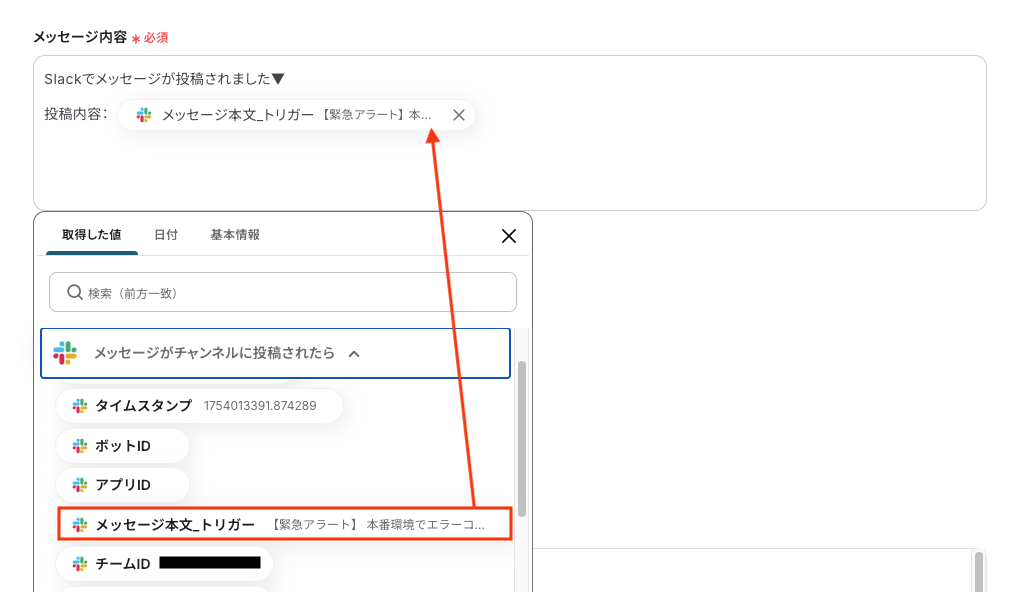Click Slack icon on ボットID row
1013x592 pixels.
pyautogui.click(x=79, y=446)
